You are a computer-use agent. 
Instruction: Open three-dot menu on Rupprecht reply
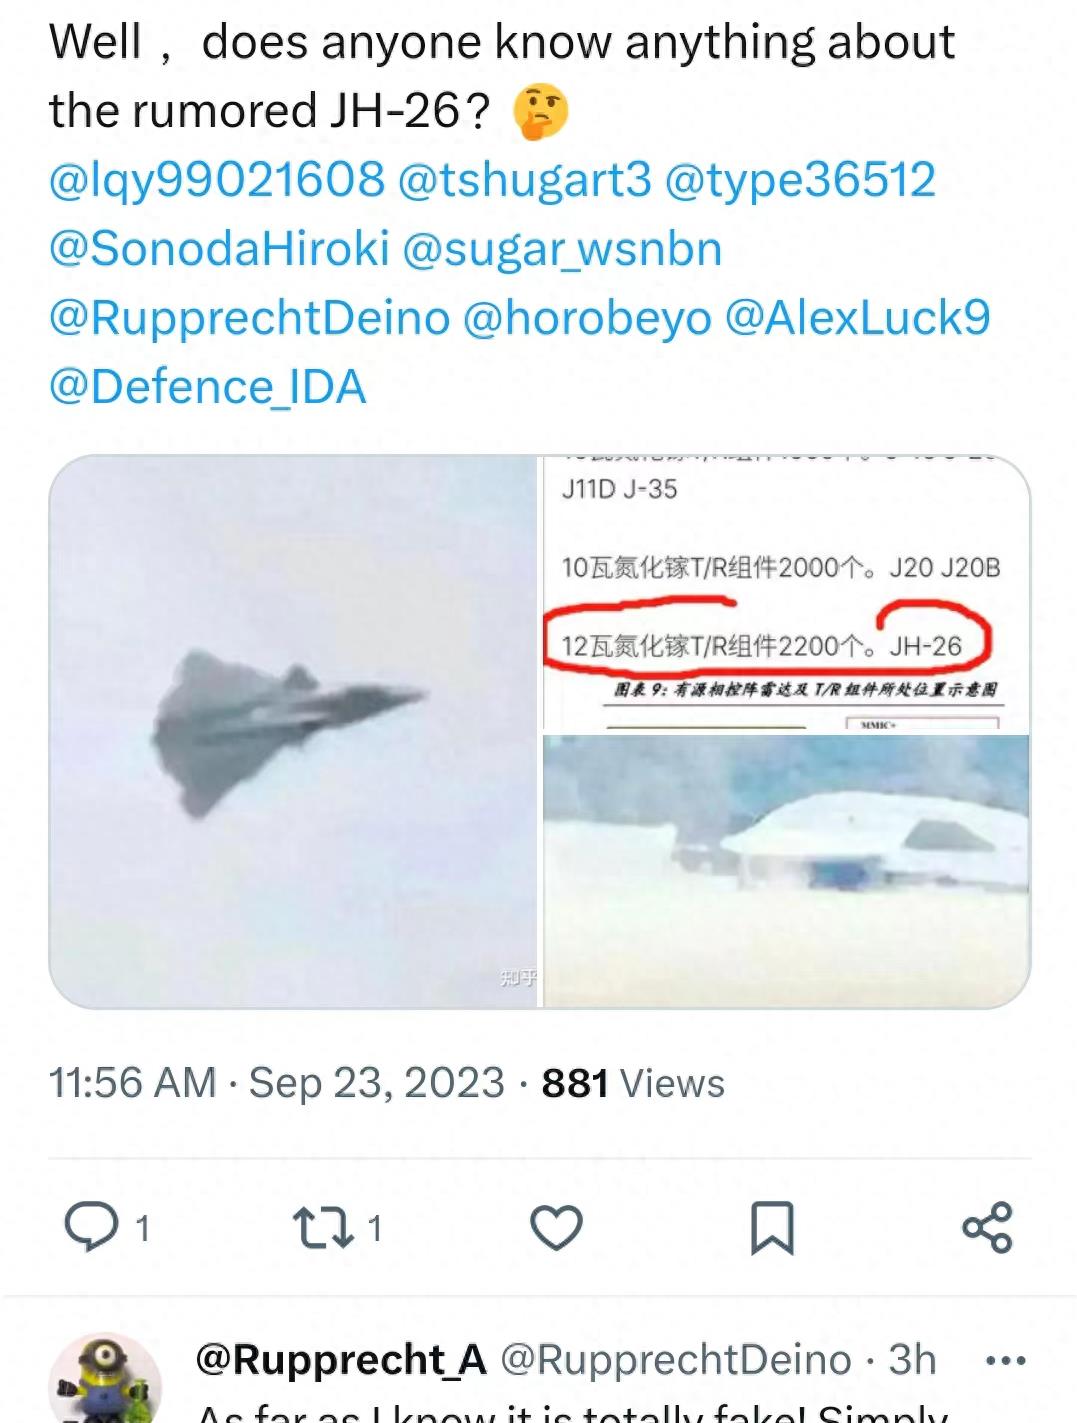1005,1360
